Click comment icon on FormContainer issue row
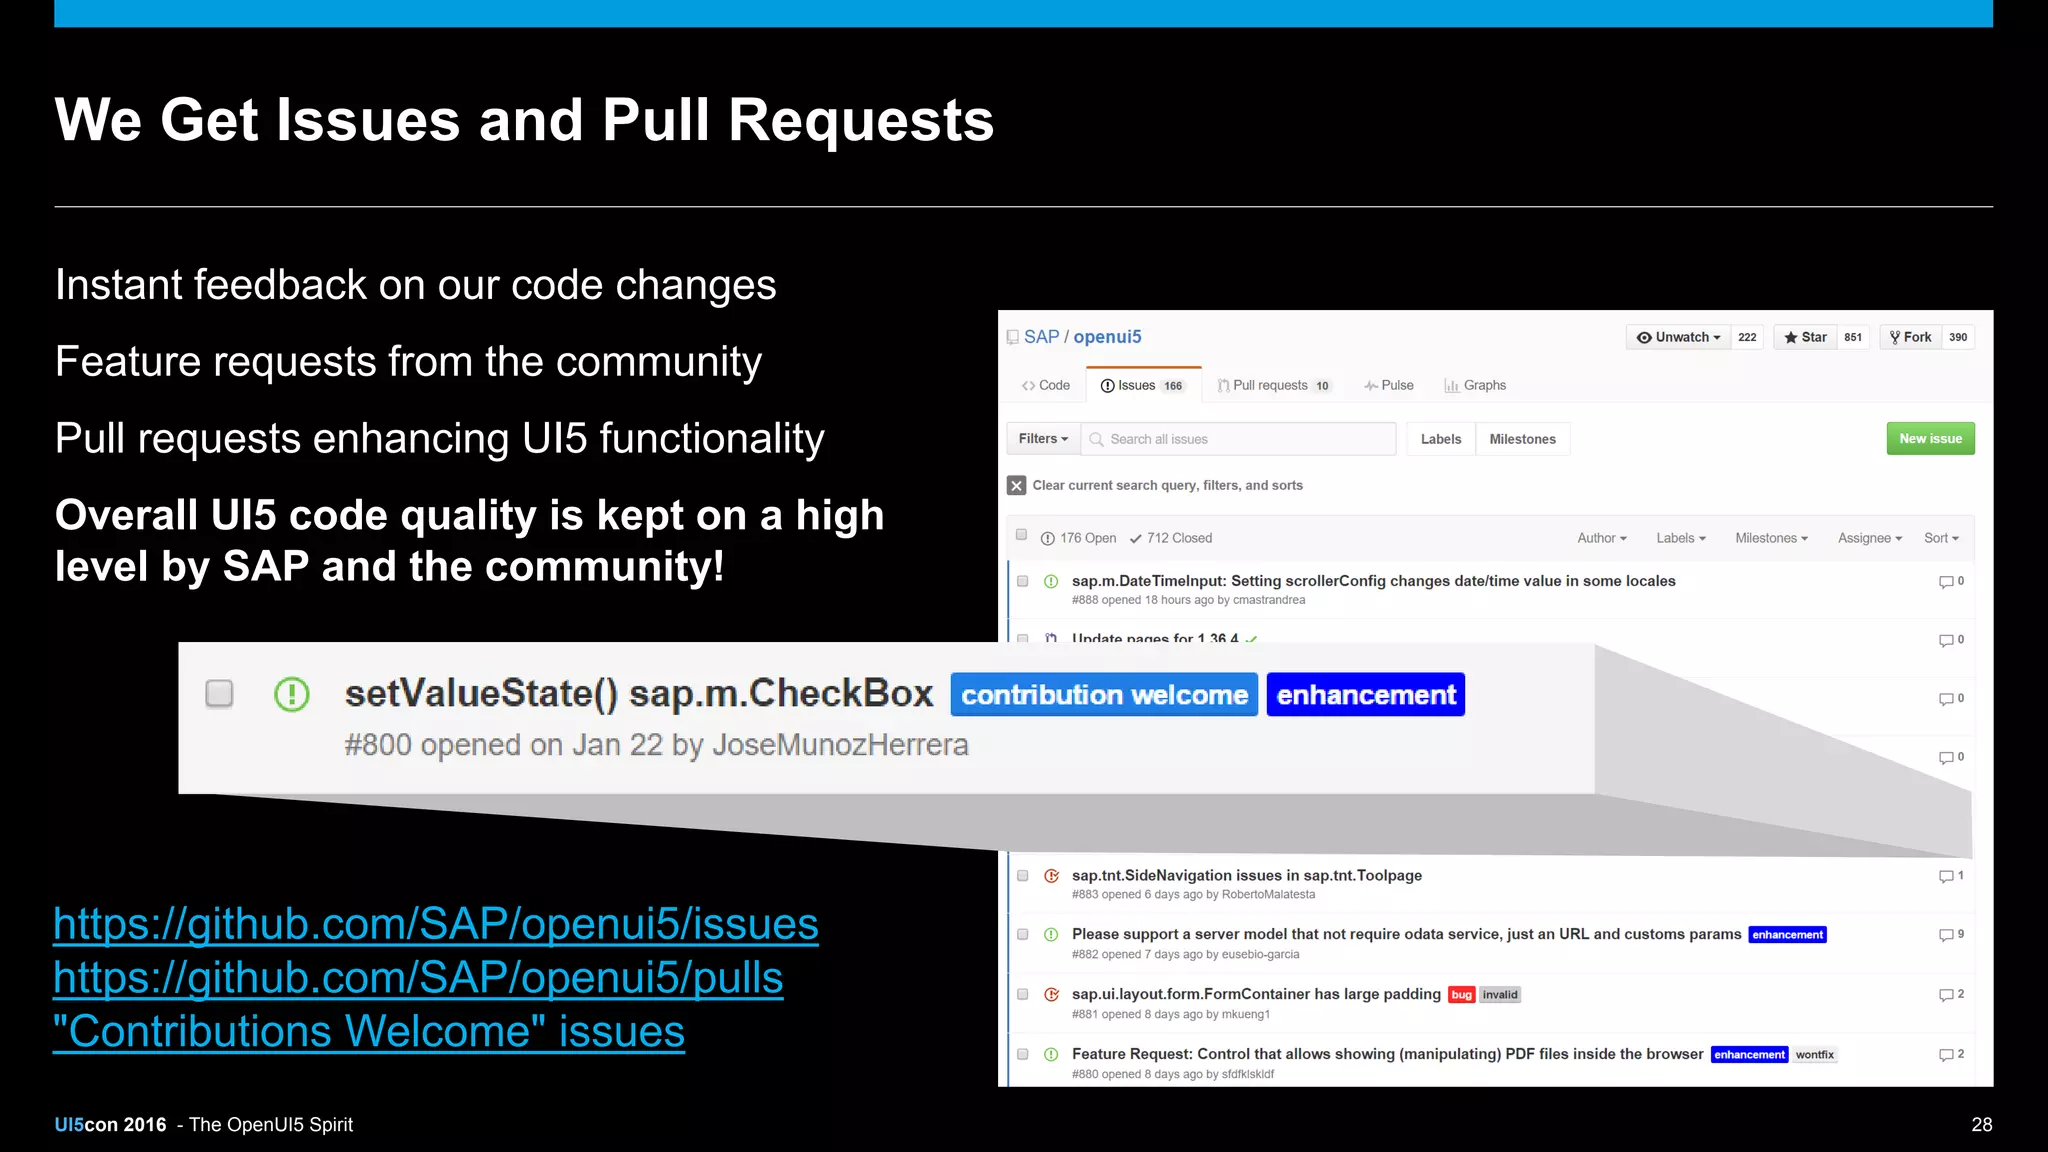The height and width of the screenshot is (1152, 2048). 1946,996
